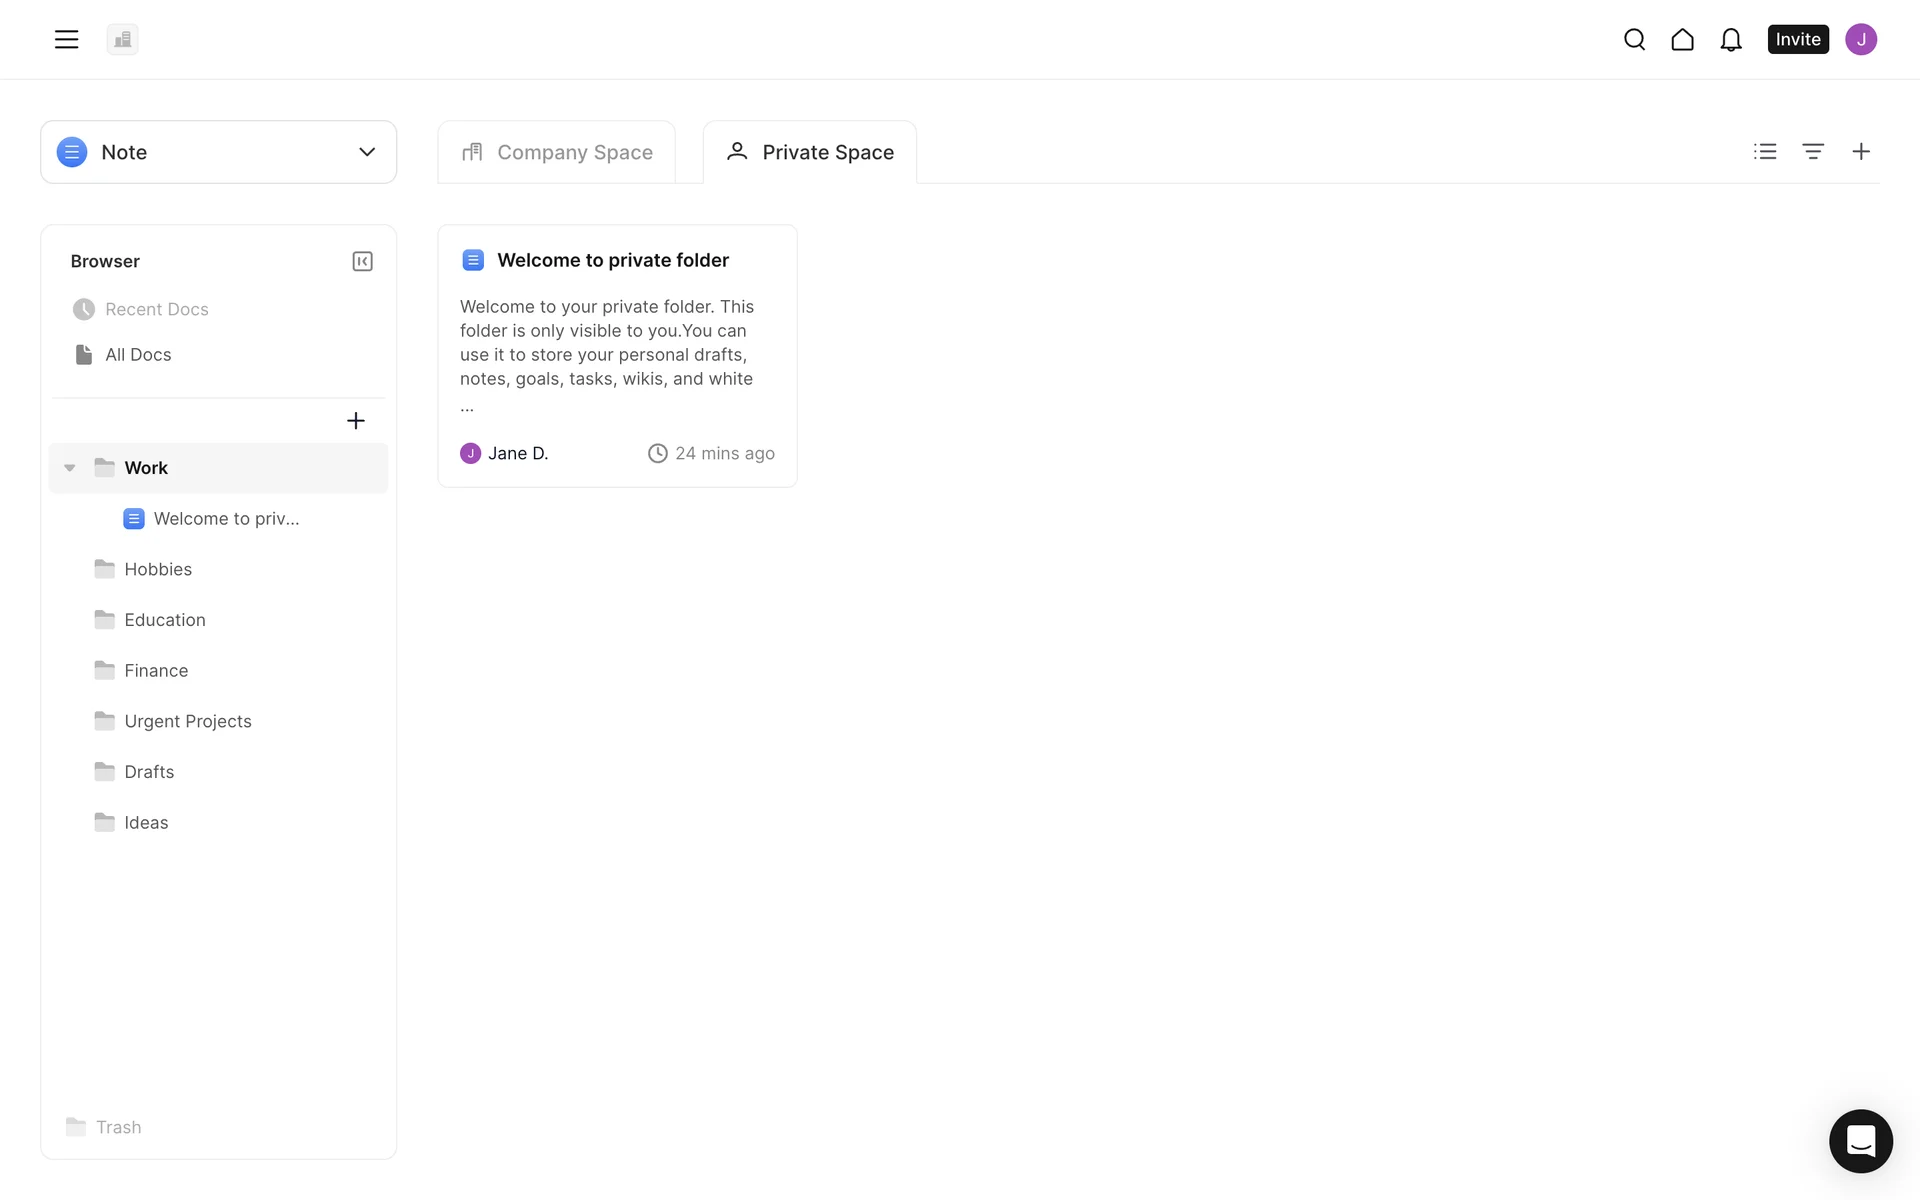The width and height of the screenshot is (1920, 1200).
Task: Add a new folder in Browser
Action: (x=355, y=421)
